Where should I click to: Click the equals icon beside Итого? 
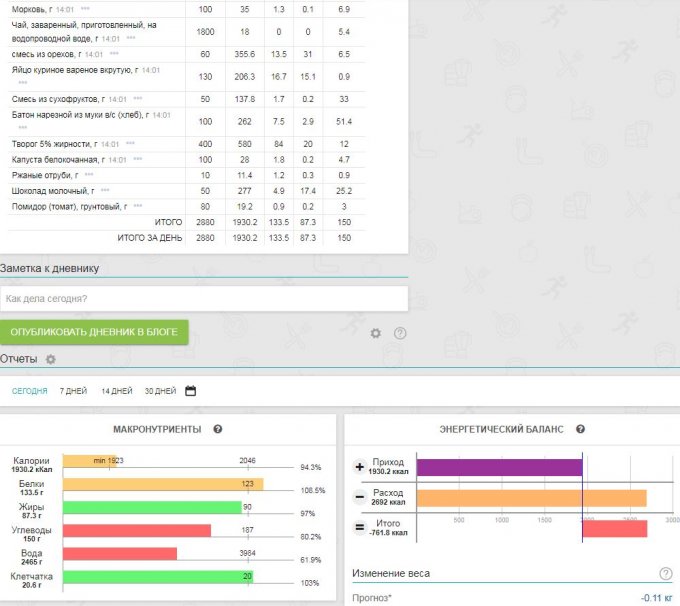pos(360,527)
